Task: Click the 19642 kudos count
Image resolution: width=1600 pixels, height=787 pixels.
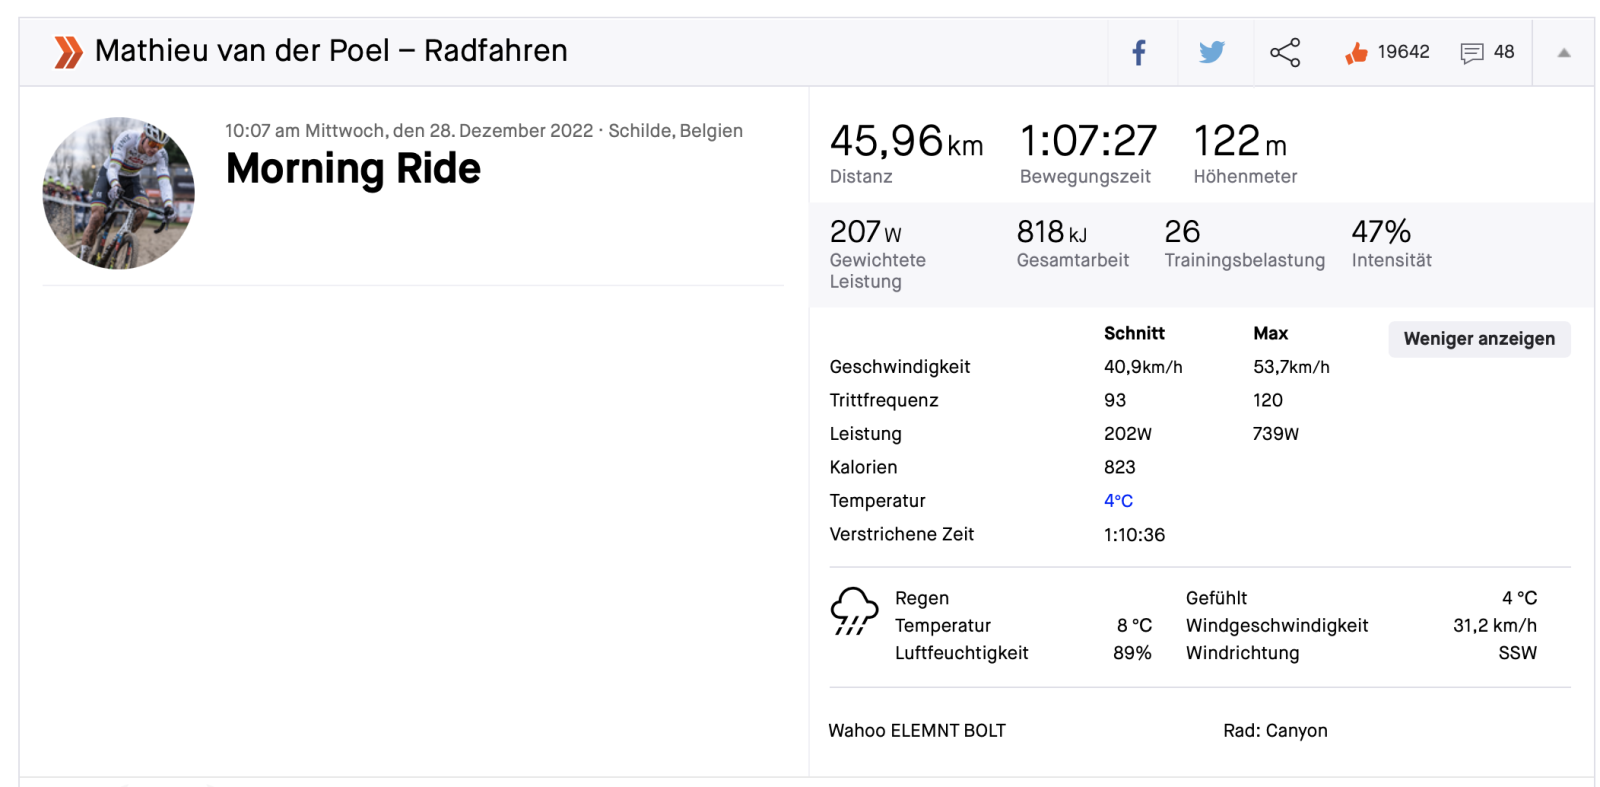Action: (1403, 52)
